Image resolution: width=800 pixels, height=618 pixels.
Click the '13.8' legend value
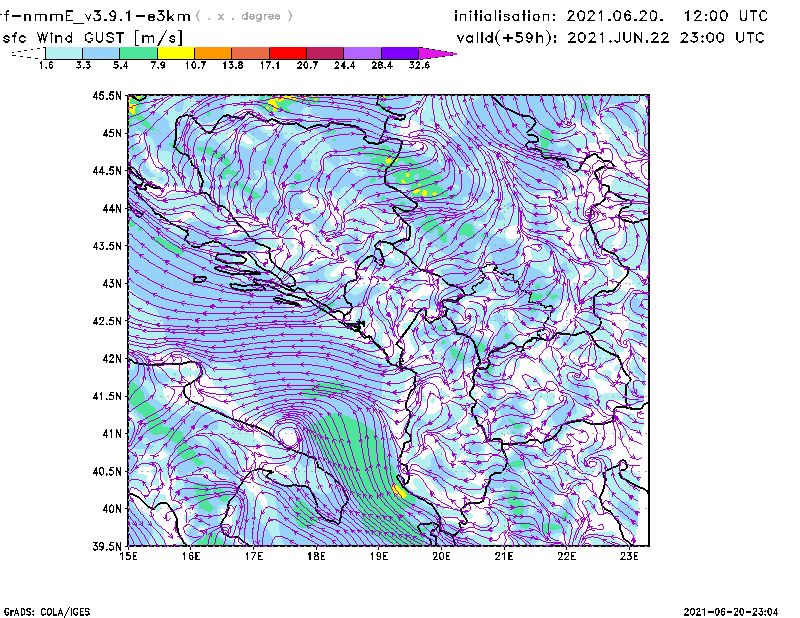coord(233,65)
